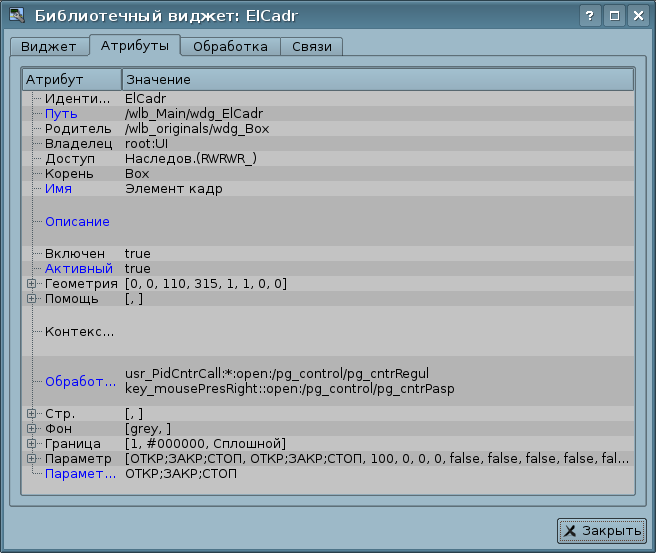Expand the Помощь attribute node

pyautogui.click(x=32, y=299)
